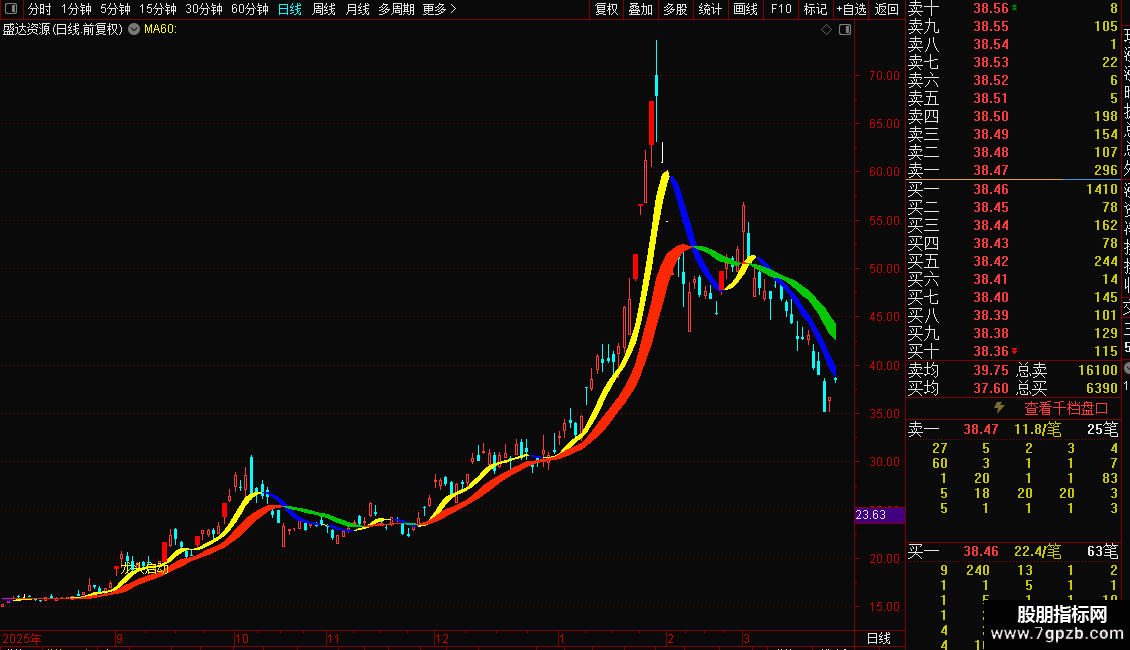The image size is (1130, 650).
Task: Click the 标记 mark button
Action: [x=815, y=9]
